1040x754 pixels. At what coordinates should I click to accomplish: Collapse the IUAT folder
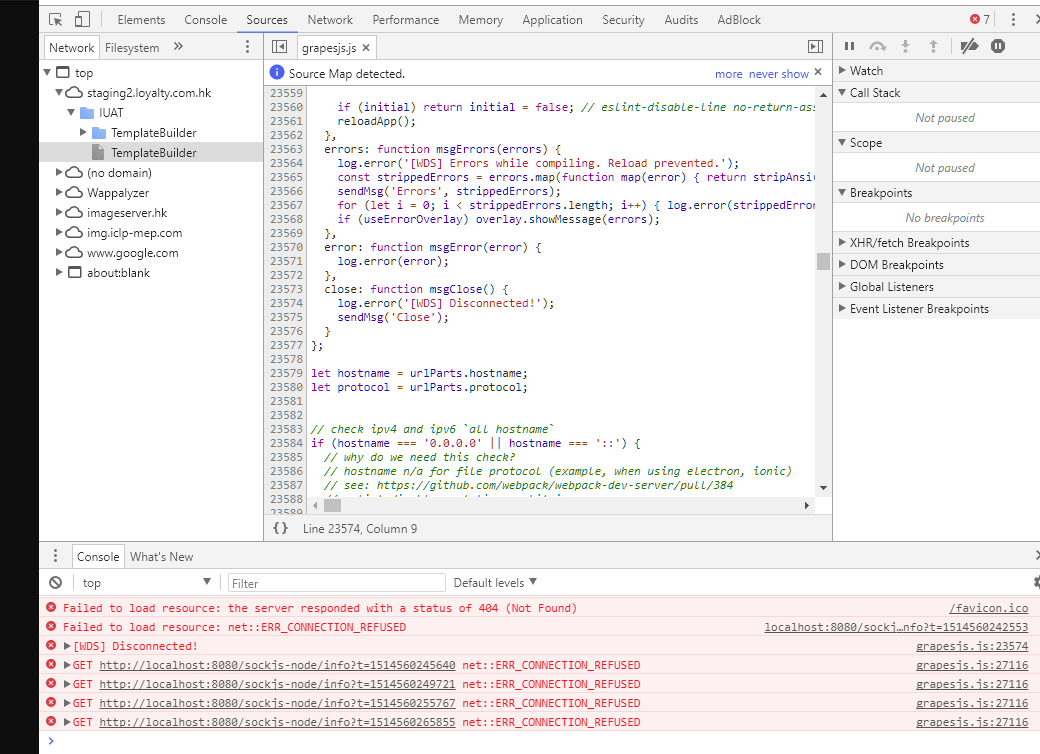point(71,112)
